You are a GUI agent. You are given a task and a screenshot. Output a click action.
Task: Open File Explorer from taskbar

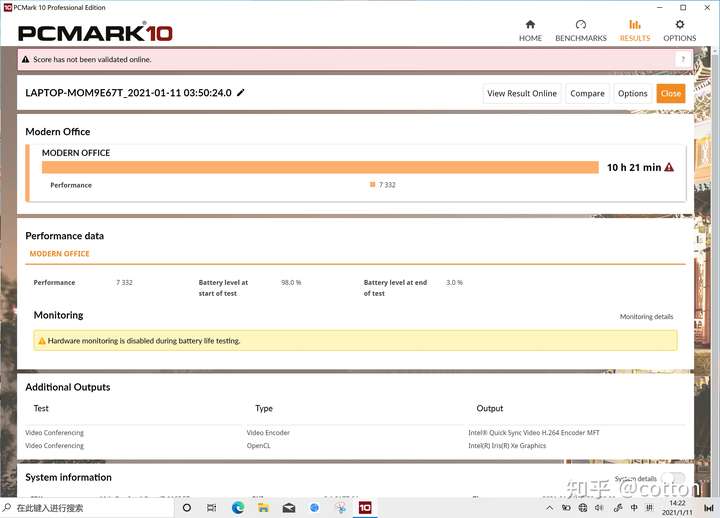[x=263, y=507]
